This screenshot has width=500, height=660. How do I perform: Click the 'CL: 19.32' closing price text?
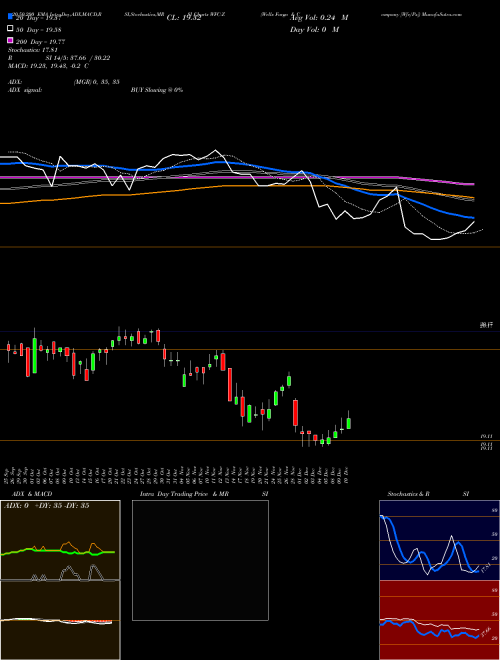pyautogui.click(x=184, y=18)
